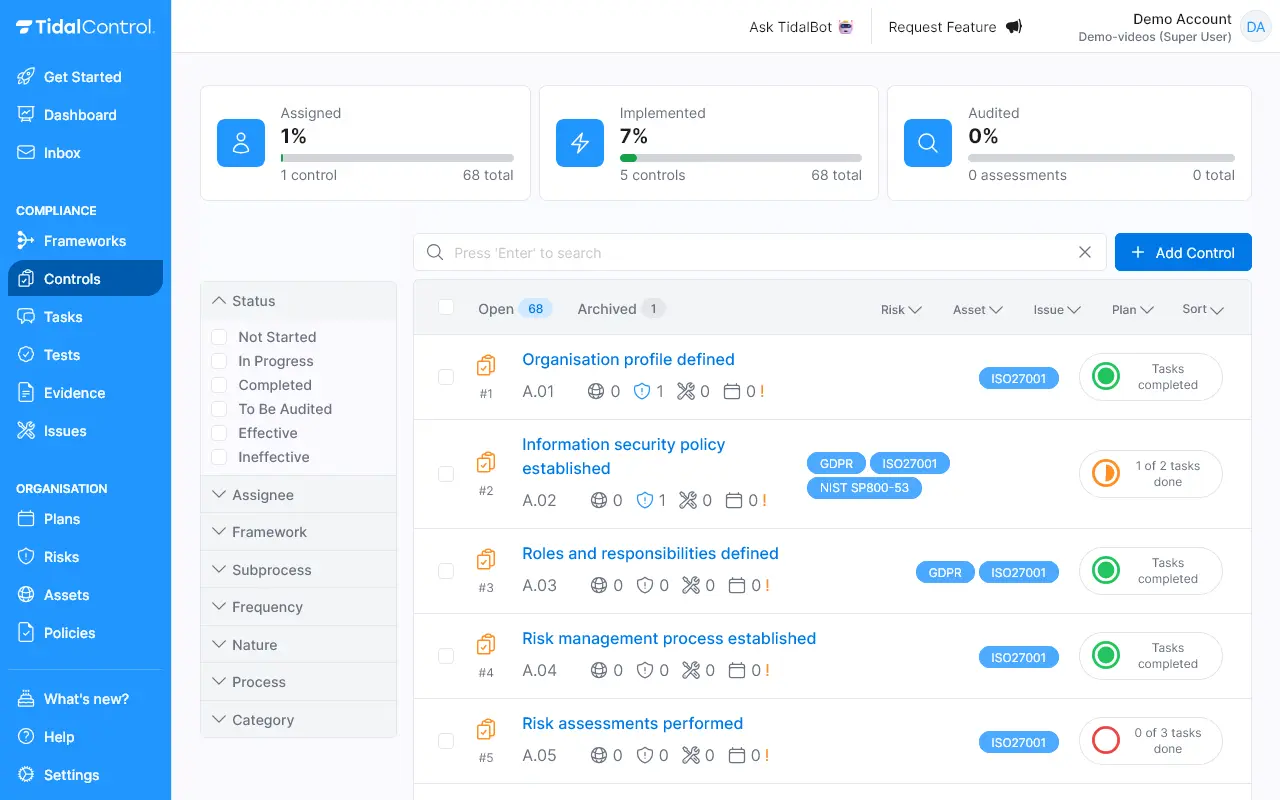This screenshot has height=800, width=1280.
Task: Click the 1 of 2 tasks done badge
Action: tap(1151, 474)
